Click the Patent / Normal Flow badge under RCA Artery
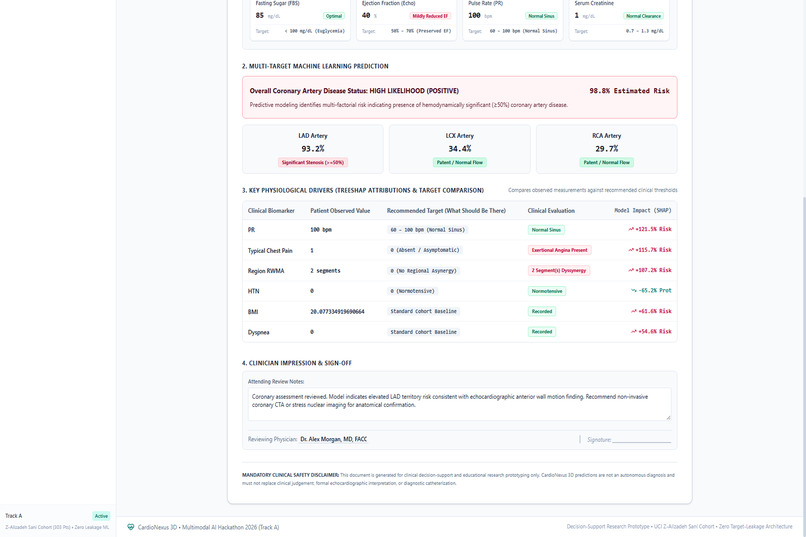The image size is (806, 537). click(x=607, y=162)
